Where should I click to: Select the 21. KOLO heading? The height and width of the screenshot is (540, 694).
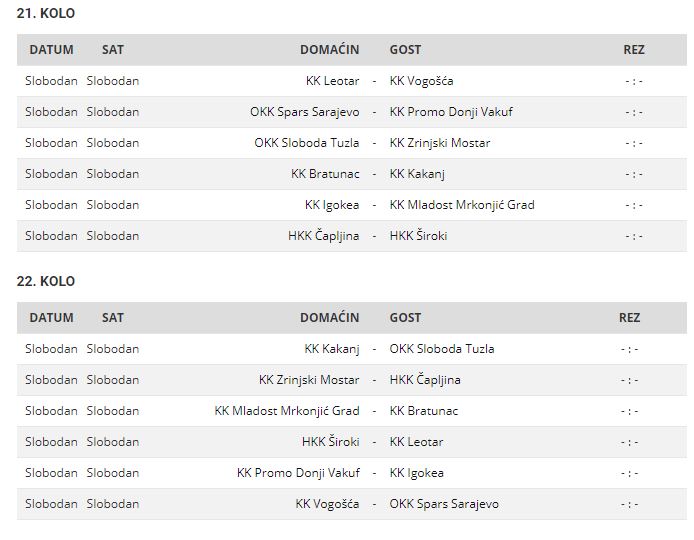tap(46, 13)
